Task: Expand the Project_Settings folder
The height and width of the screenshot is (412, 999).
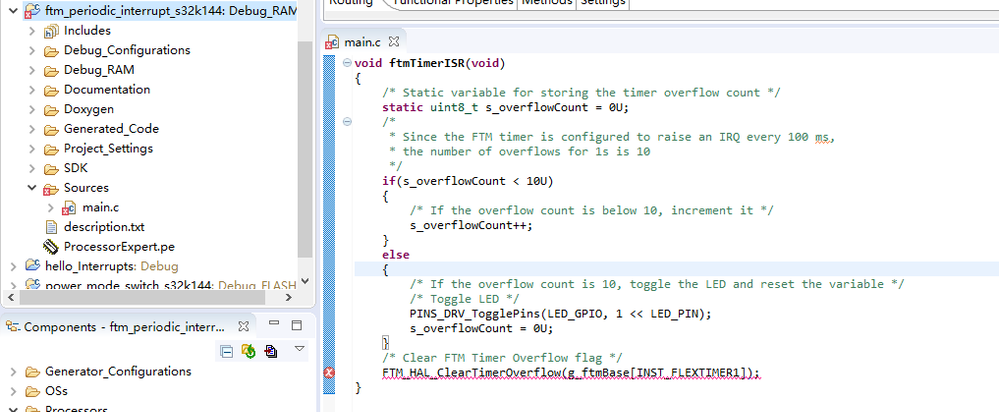Action: [x=32, y=149]
